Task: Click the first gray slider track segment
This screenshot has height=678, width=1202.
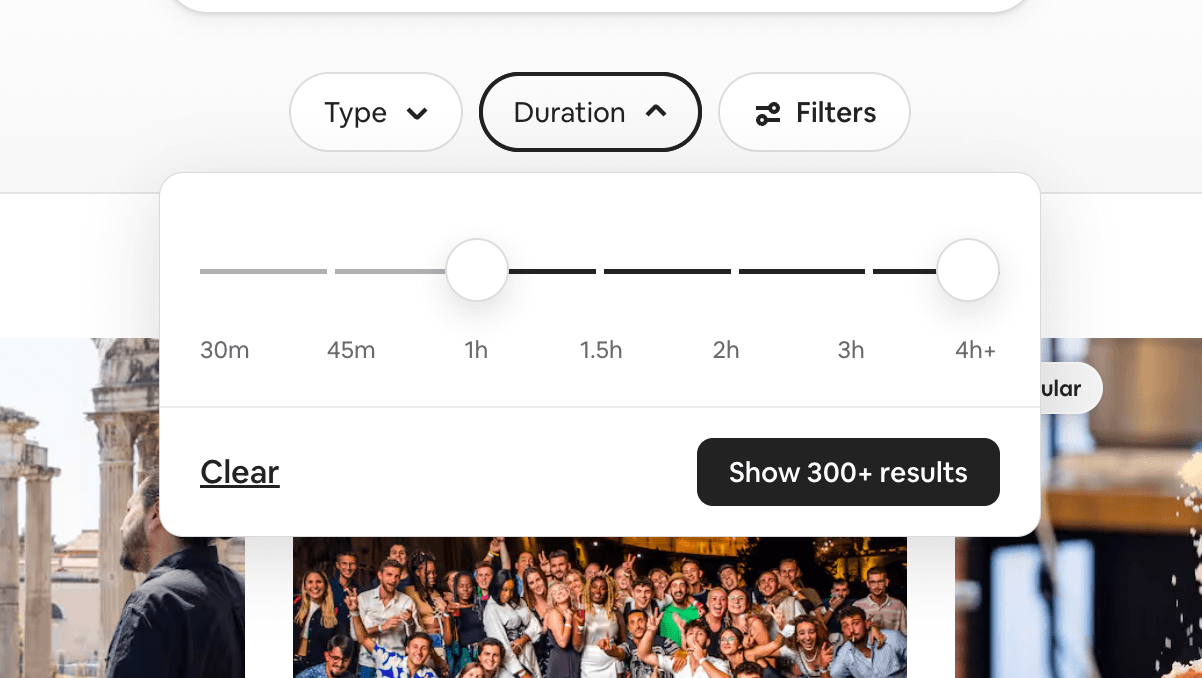Action: click(x=263, y=271)
